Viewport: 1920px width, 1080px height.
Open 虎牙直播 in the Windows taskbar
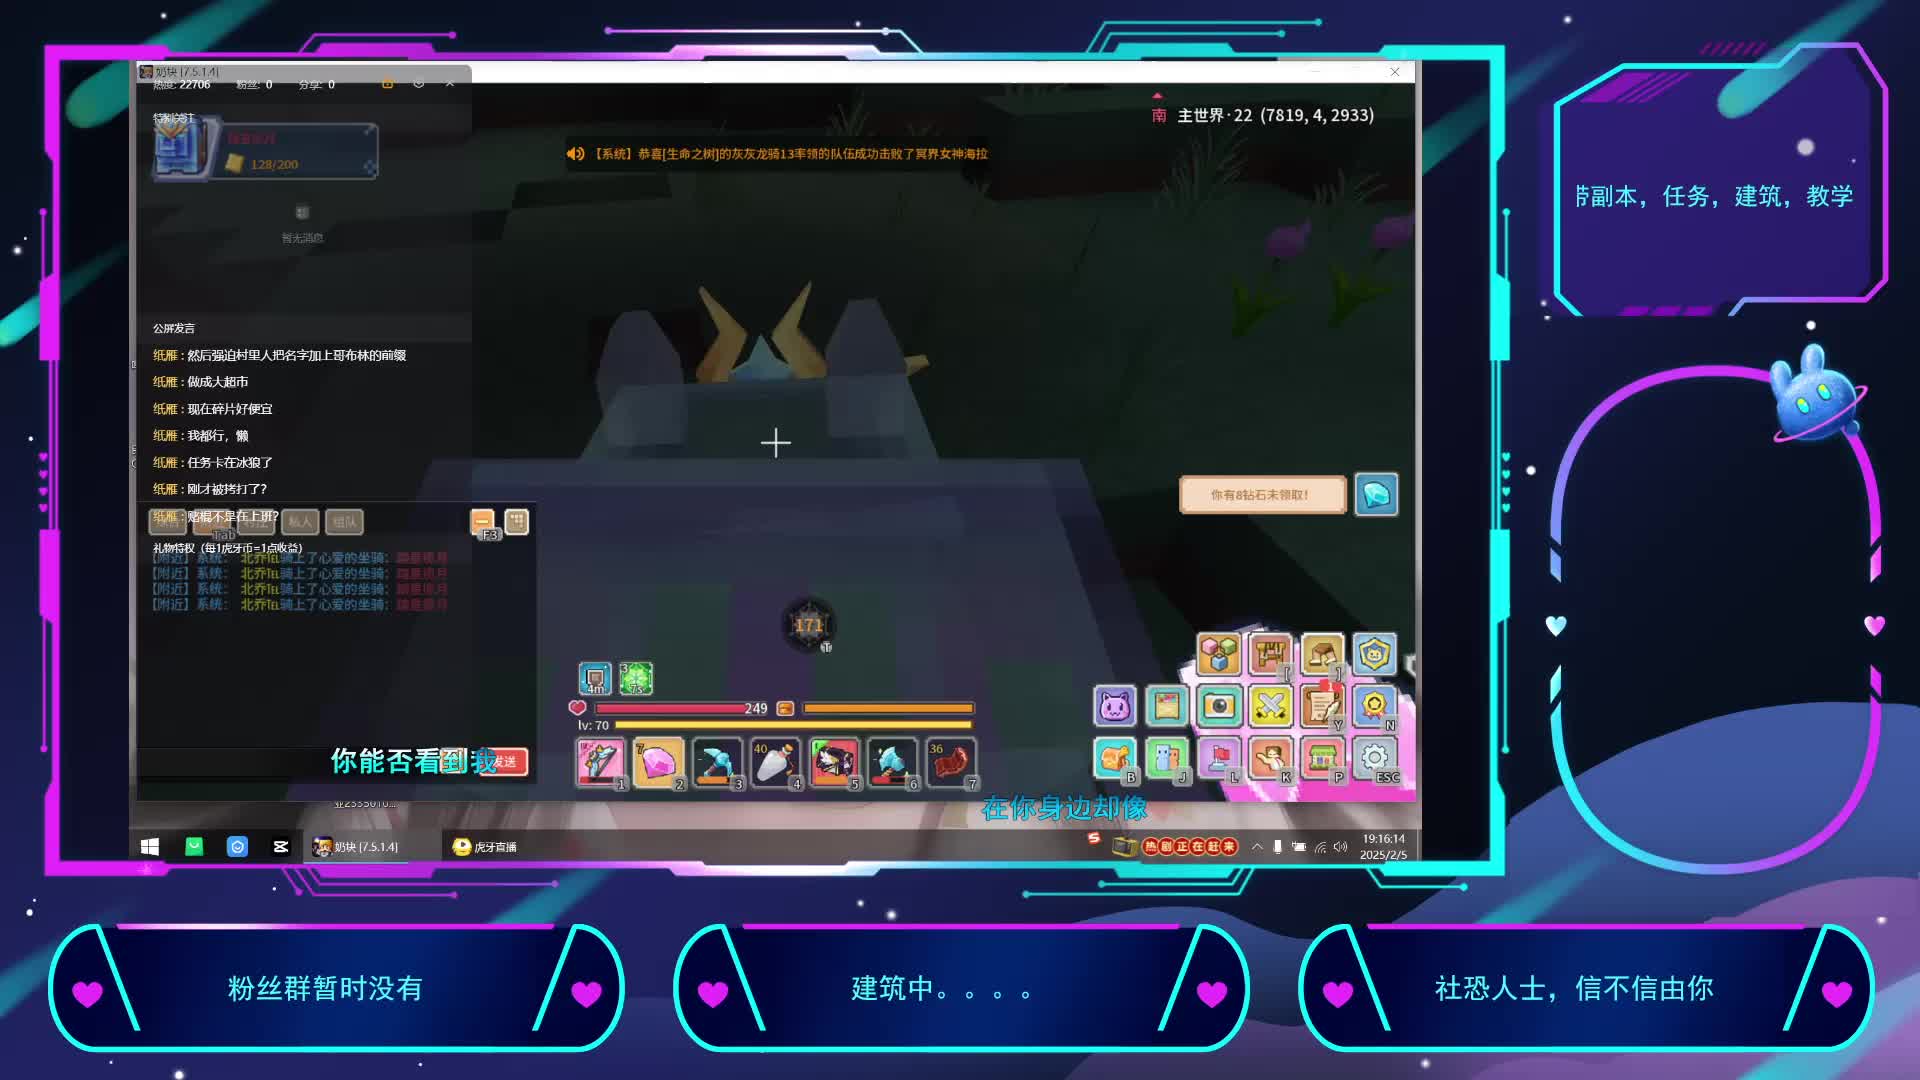tap(486, 847)
